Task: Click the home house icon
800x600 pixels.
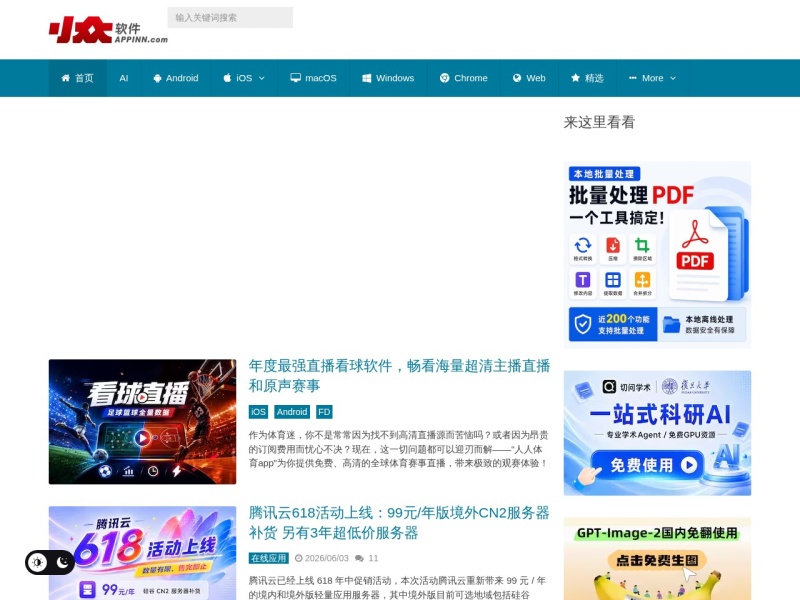Action: pos(65,78)
